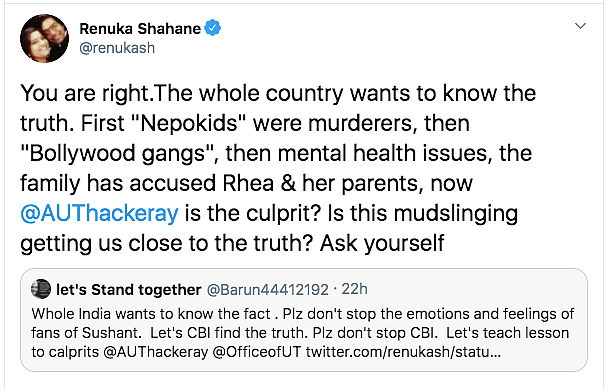Screen dimensions: 610x389
Task: Open @AUThackeray mention inside the quoted tweet
Action: pos(156,352)
